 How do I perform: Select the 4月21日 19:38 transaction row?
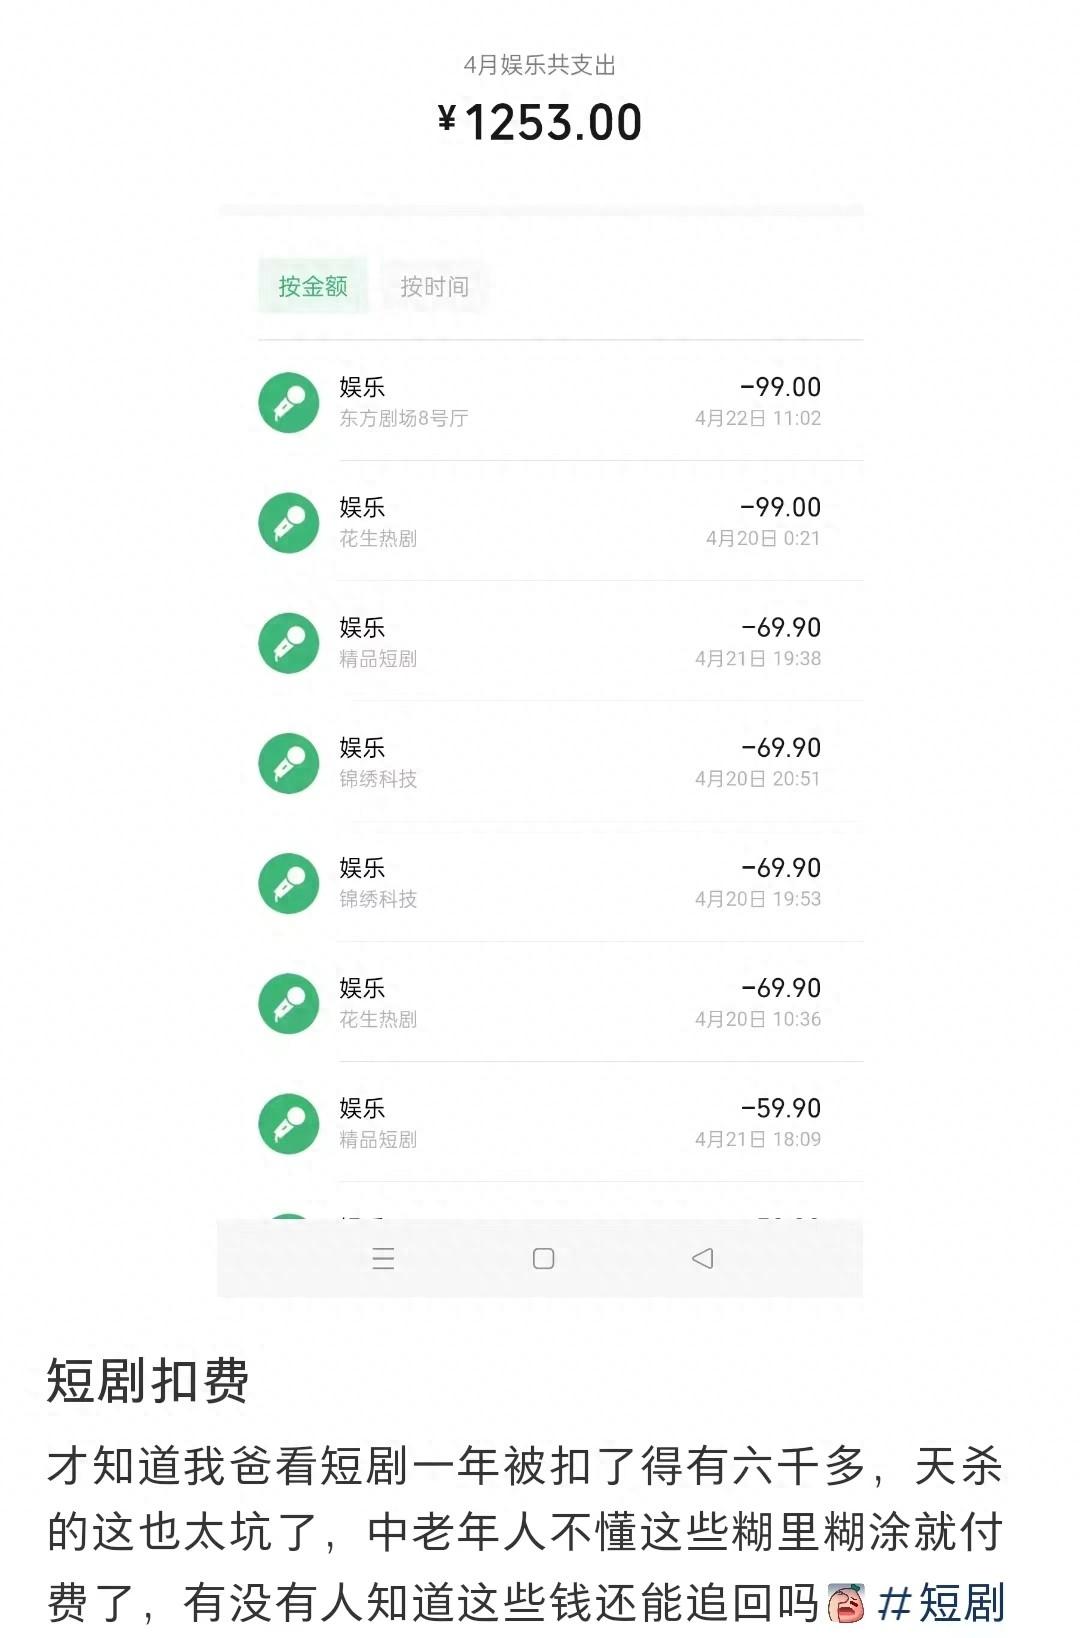coord(560,642)
